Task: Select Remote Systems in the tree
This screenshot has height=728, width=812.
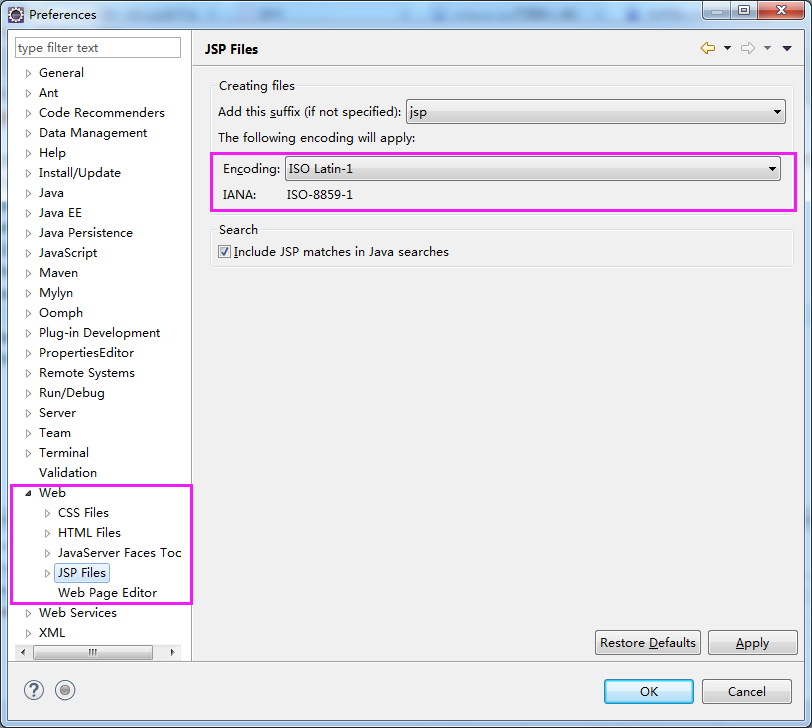Action: point(86,373)
